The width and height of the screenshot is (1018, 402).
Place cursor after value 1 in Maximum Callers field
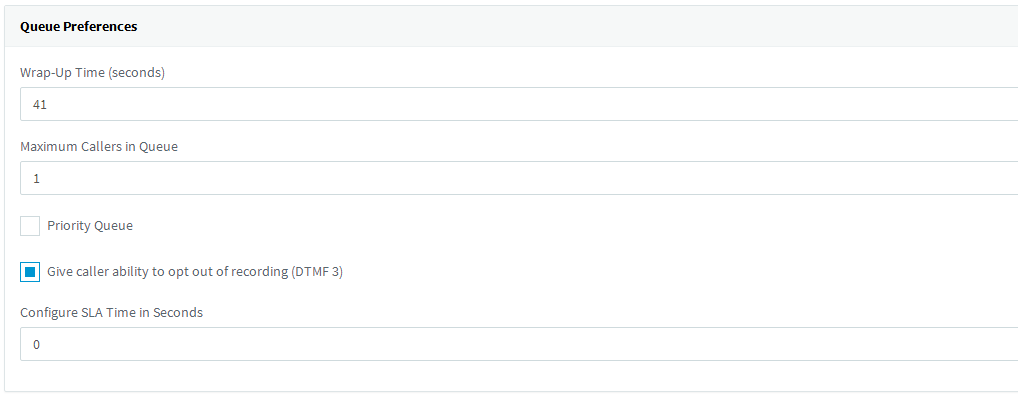42,178
